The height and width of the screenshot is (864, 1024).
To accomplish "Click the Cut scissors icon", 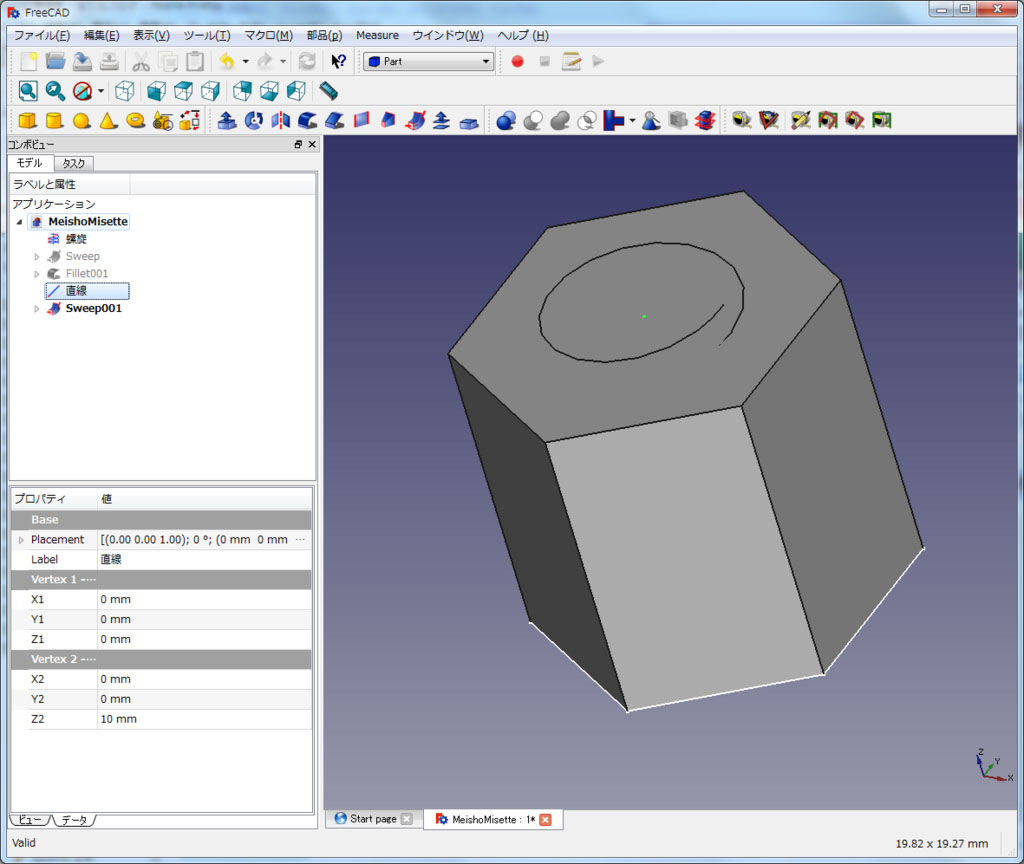I will pyautogui.click(x=141, y=61).
